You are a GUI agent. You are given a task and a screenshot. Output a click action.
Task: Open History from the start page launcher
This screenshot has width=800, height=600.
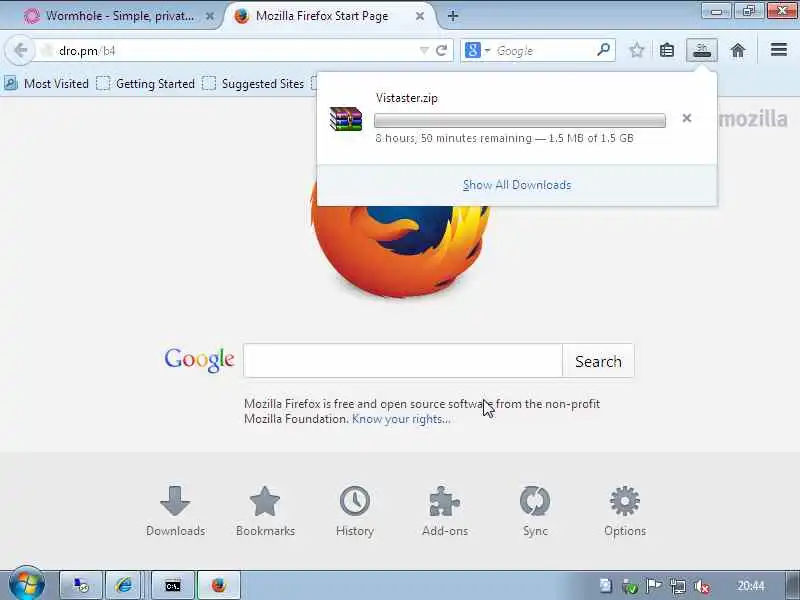click(x=355, y=511)
